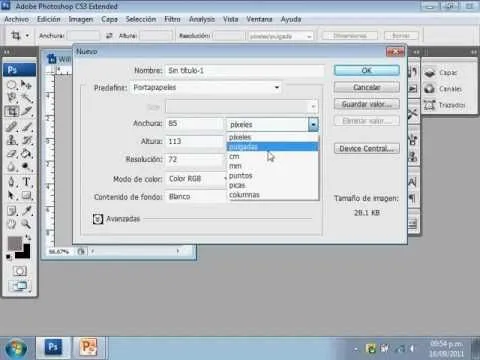Select the Eyedropper tool
The width and height of the screenshot is (480, 360).
[x=27, y=211]
